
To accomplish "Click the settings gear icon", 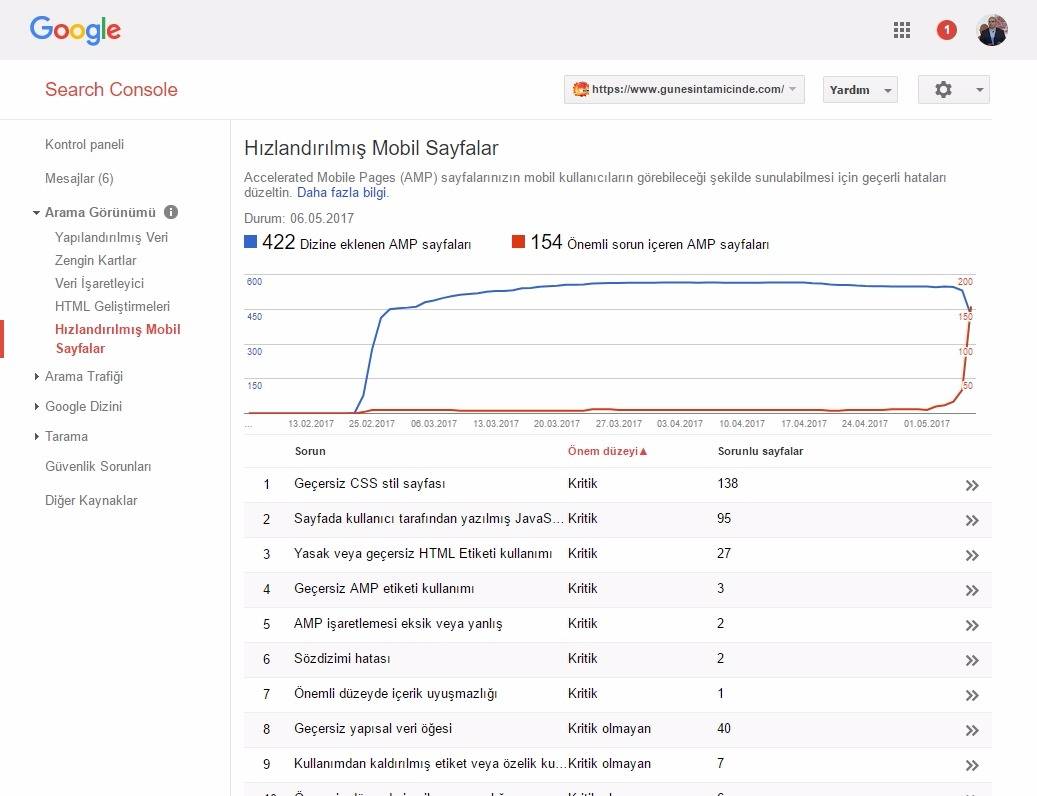I will click(x=943, y=89).
